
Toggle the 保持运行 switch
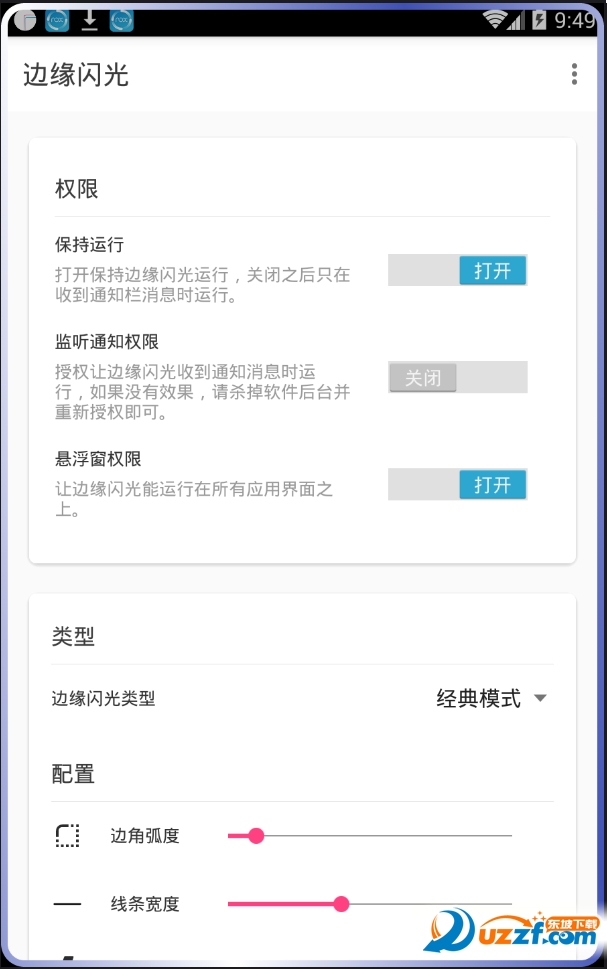point(458,270)
